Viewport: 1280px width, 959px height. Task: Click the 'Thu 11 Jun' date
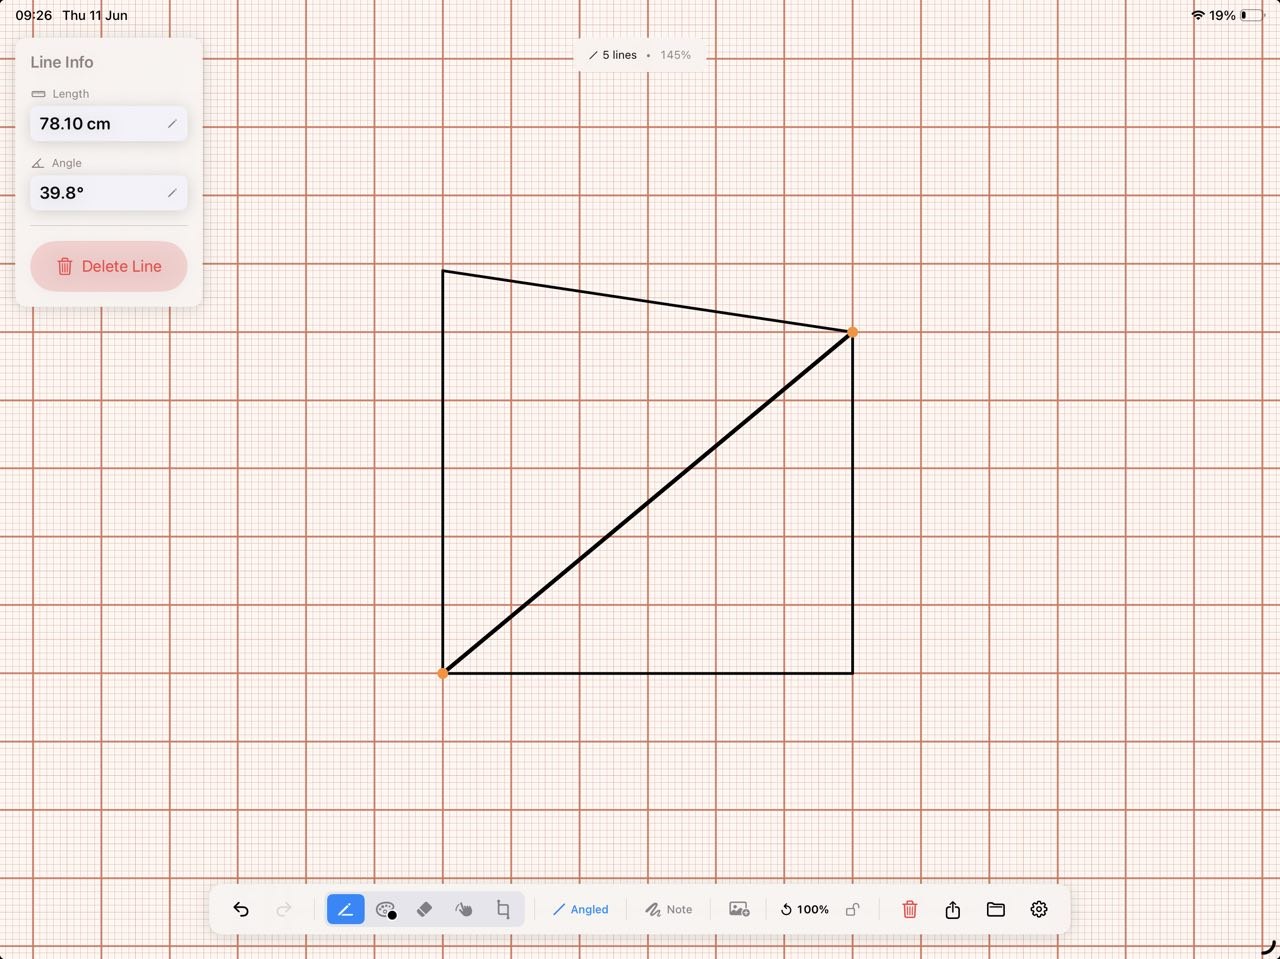click(95, 15)
